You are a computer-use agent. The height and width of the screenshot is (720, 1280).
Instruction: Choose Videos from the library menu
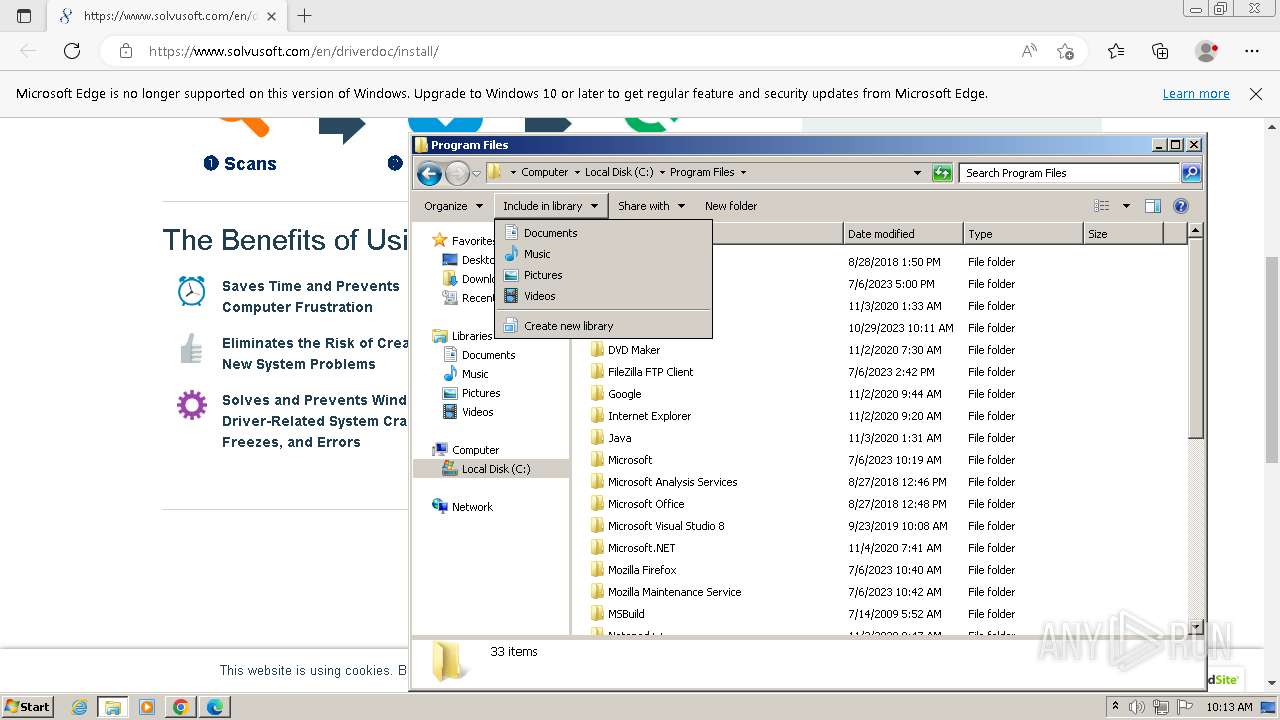(x=603, y=296)
